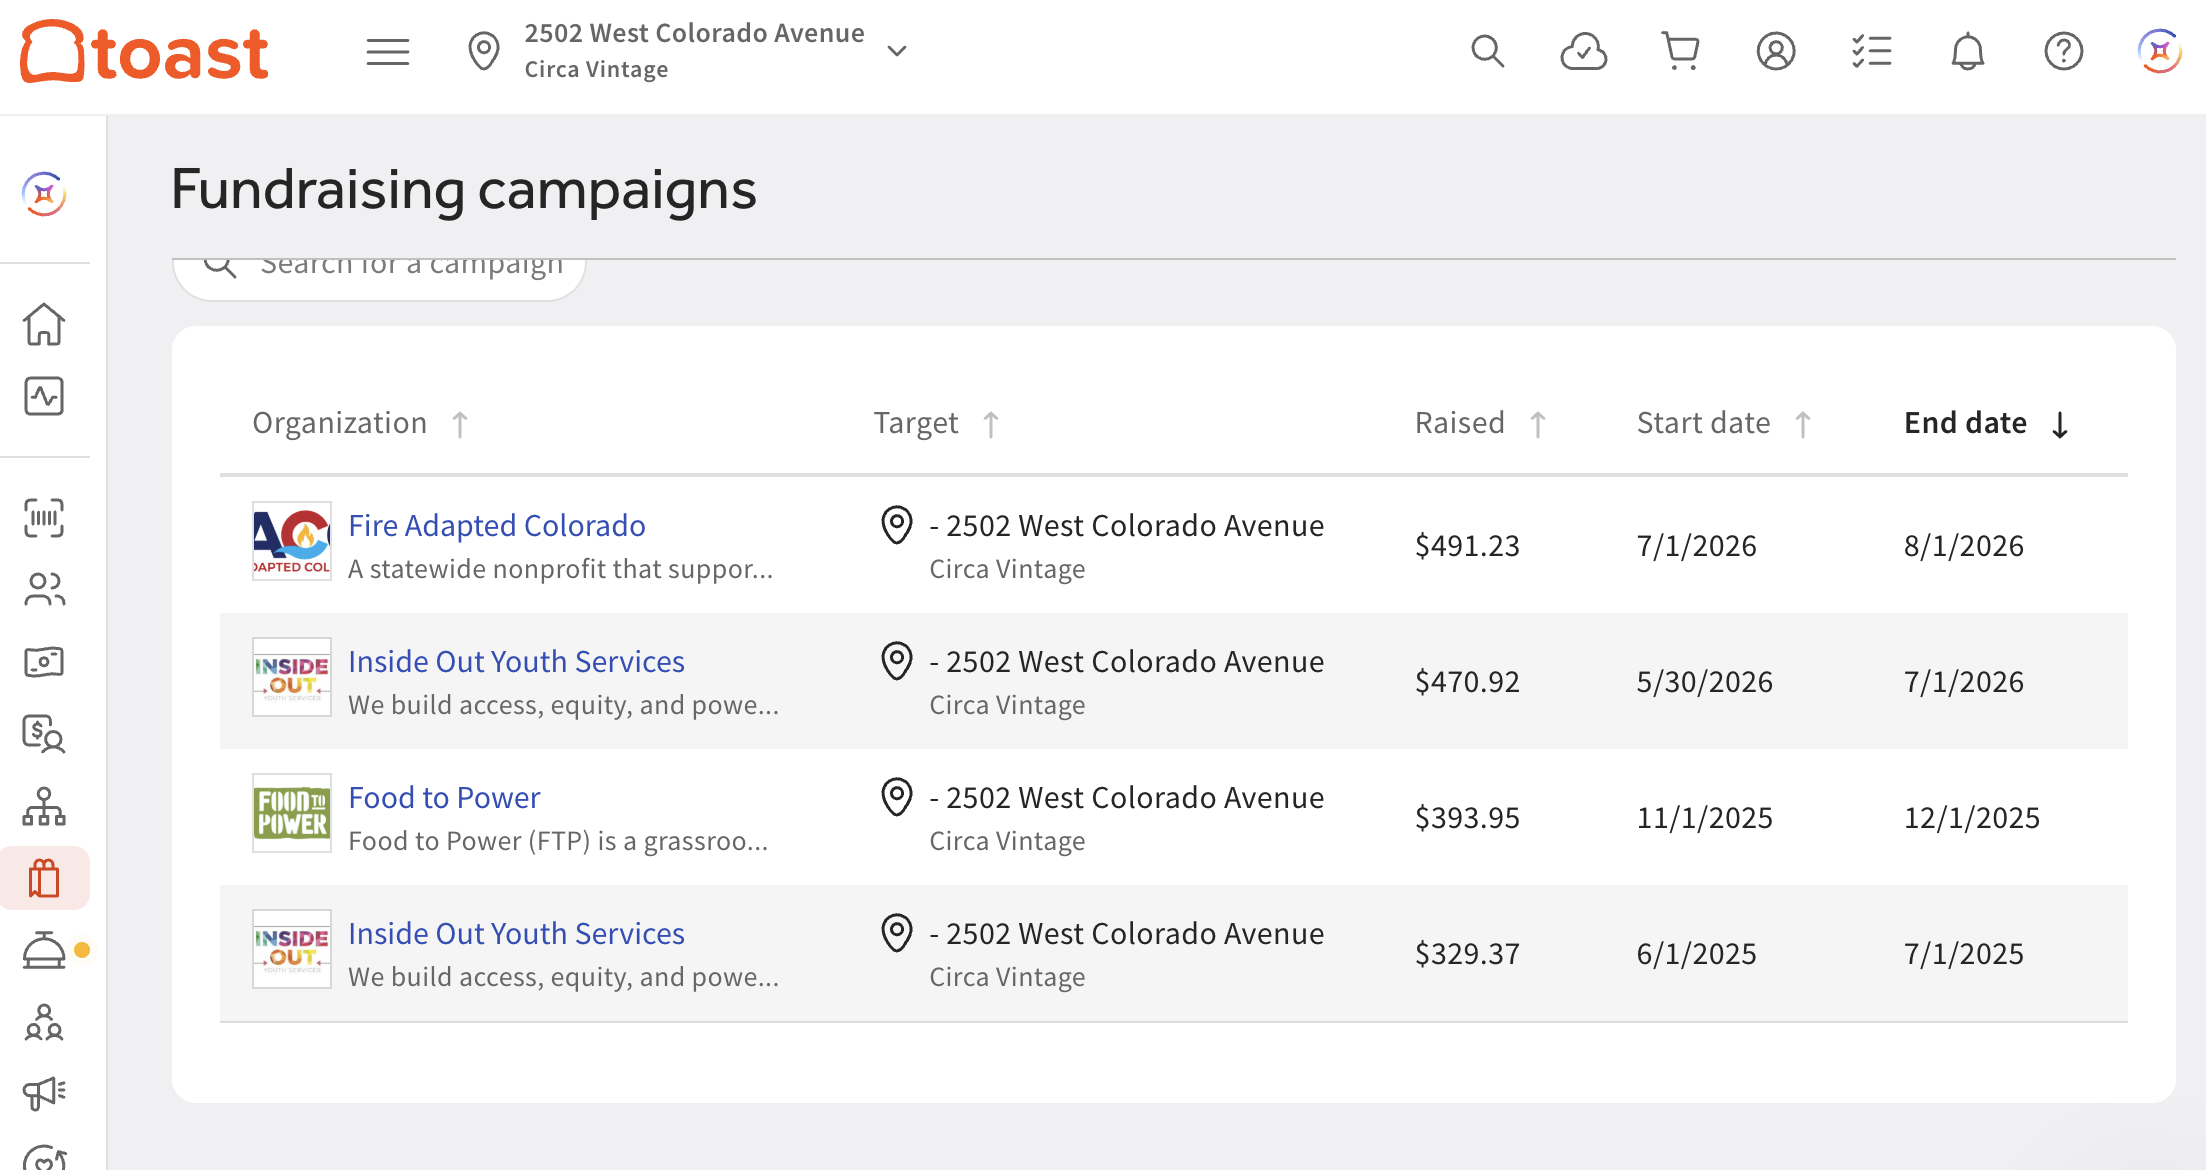
Task: Click the Fire Adapted Colorado logo thumbnail
Action: pyautogui.click(x=292, y=541)
